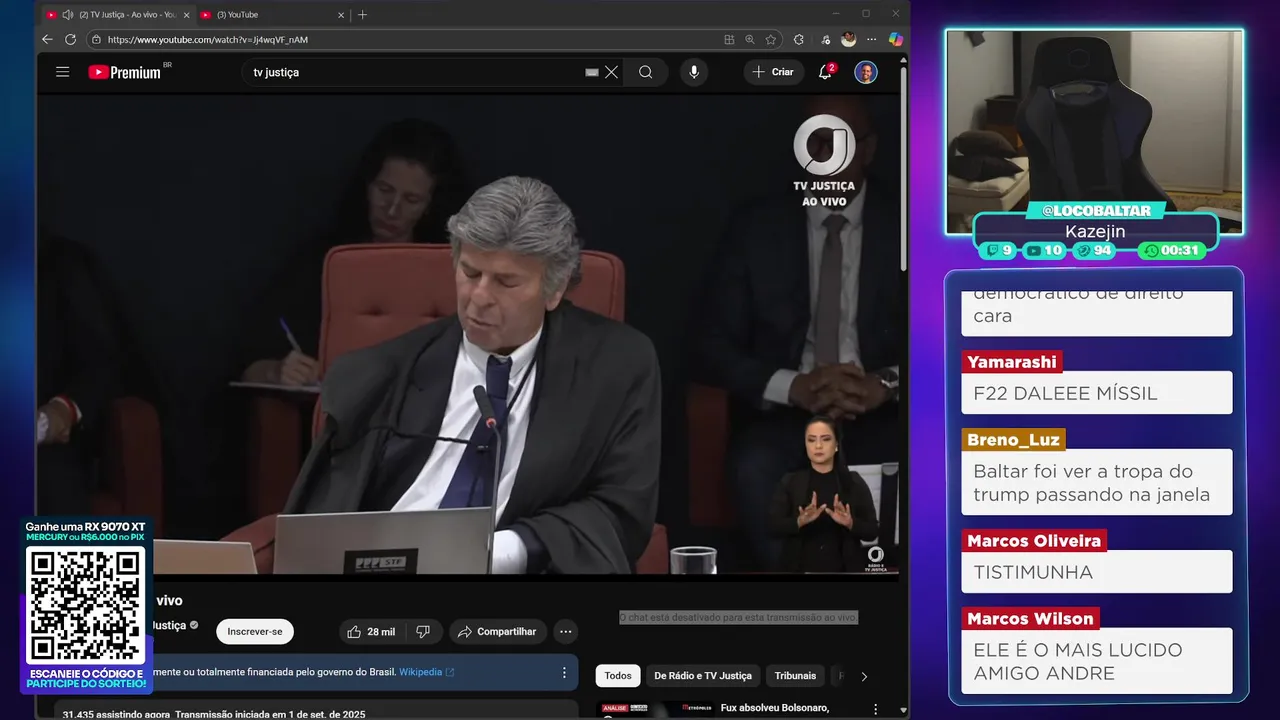Open the browser apps grid icon in address bar

[x=729, y=40]
